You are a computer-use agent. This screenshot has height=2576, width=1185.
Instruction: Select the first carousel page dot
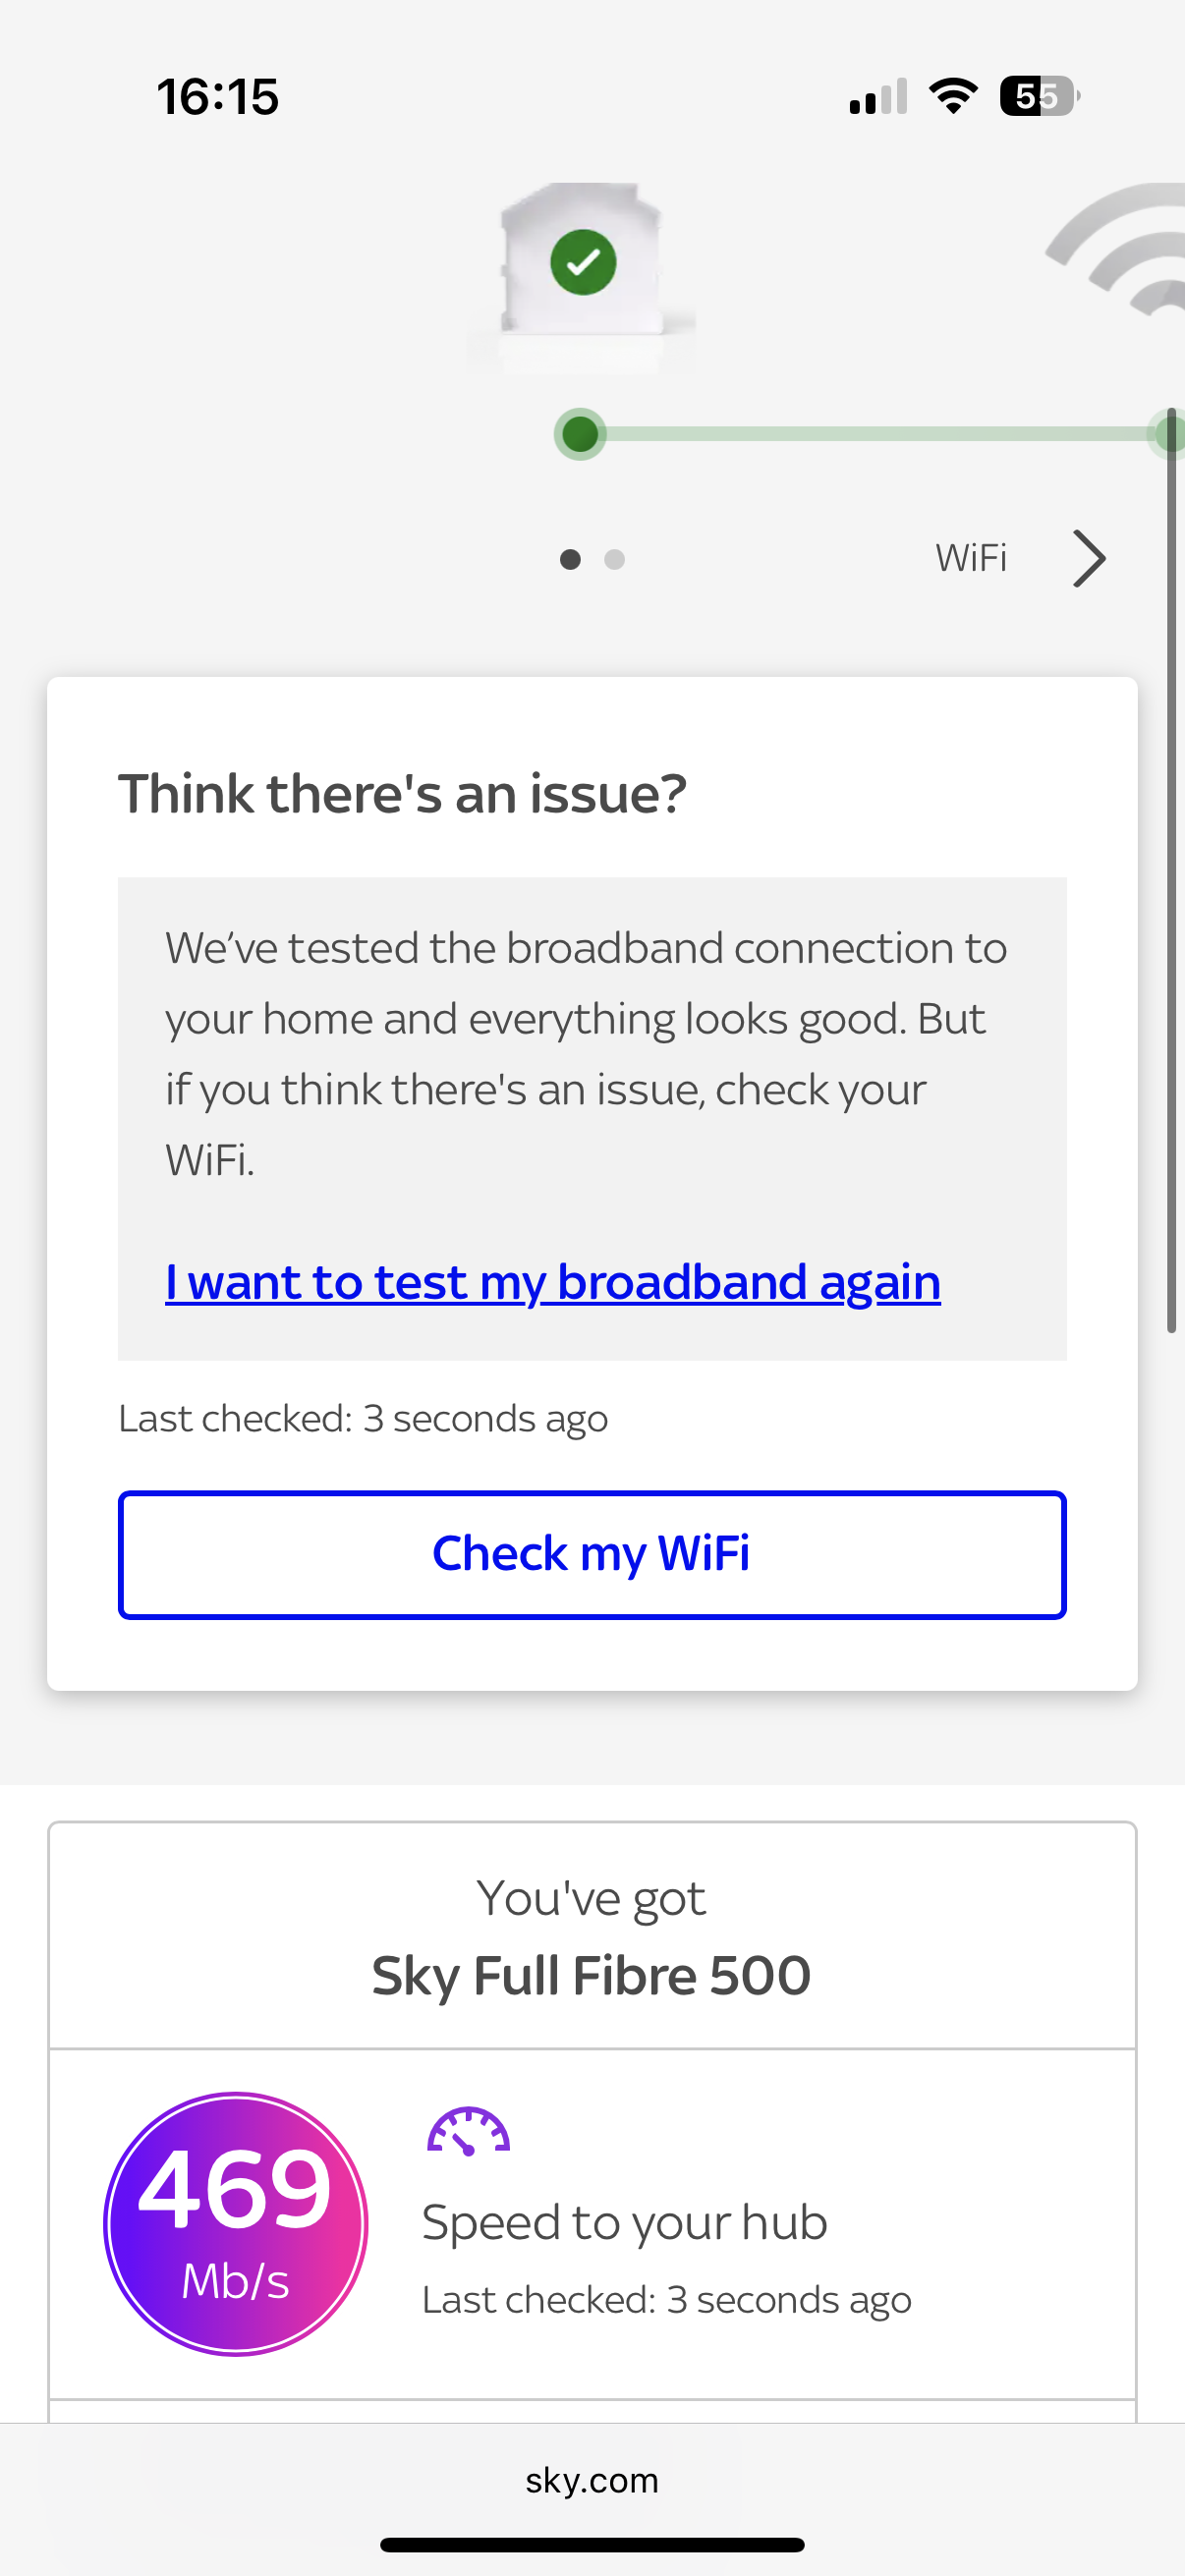pyautogui.click(x=570, y=559)
